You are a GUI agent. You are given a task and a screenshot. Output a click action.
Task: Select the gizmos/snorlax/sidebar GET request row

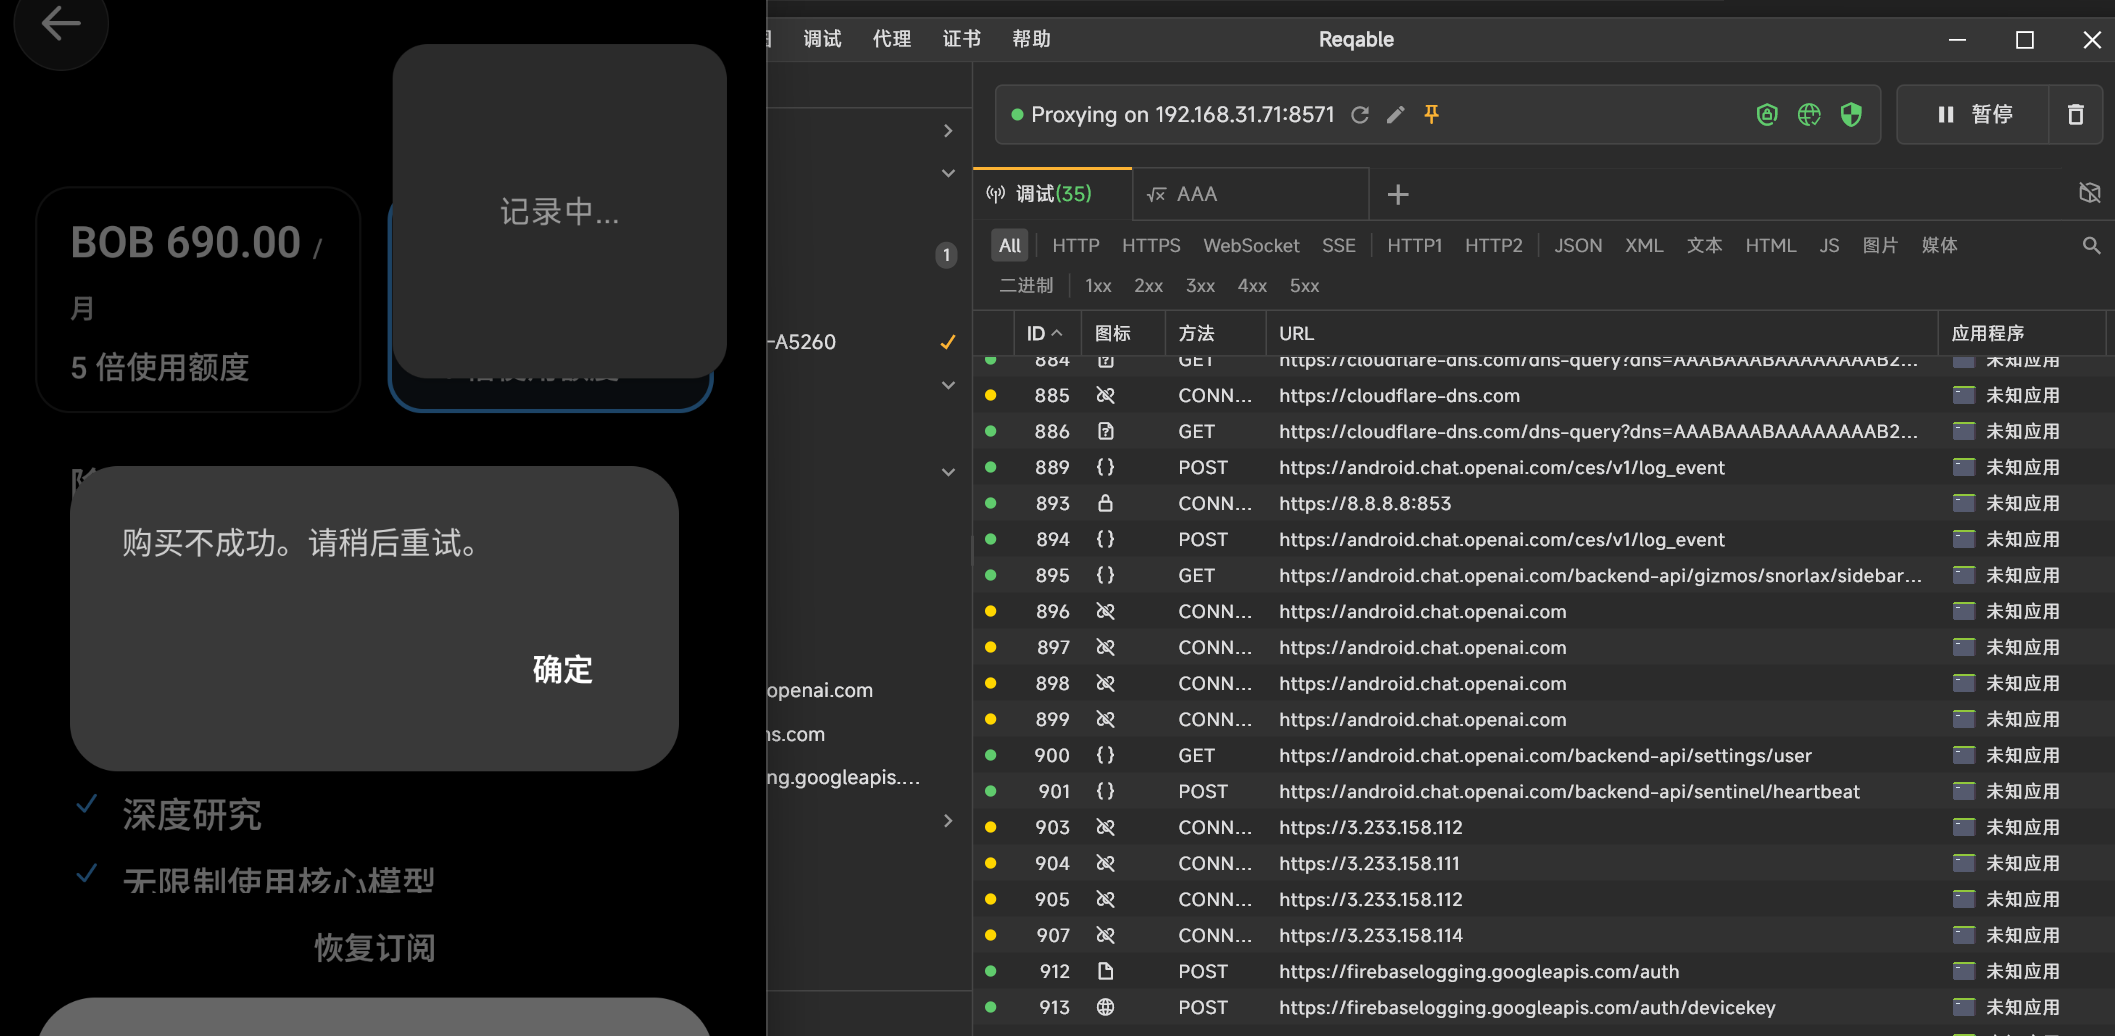click(x=1544, y=576)
